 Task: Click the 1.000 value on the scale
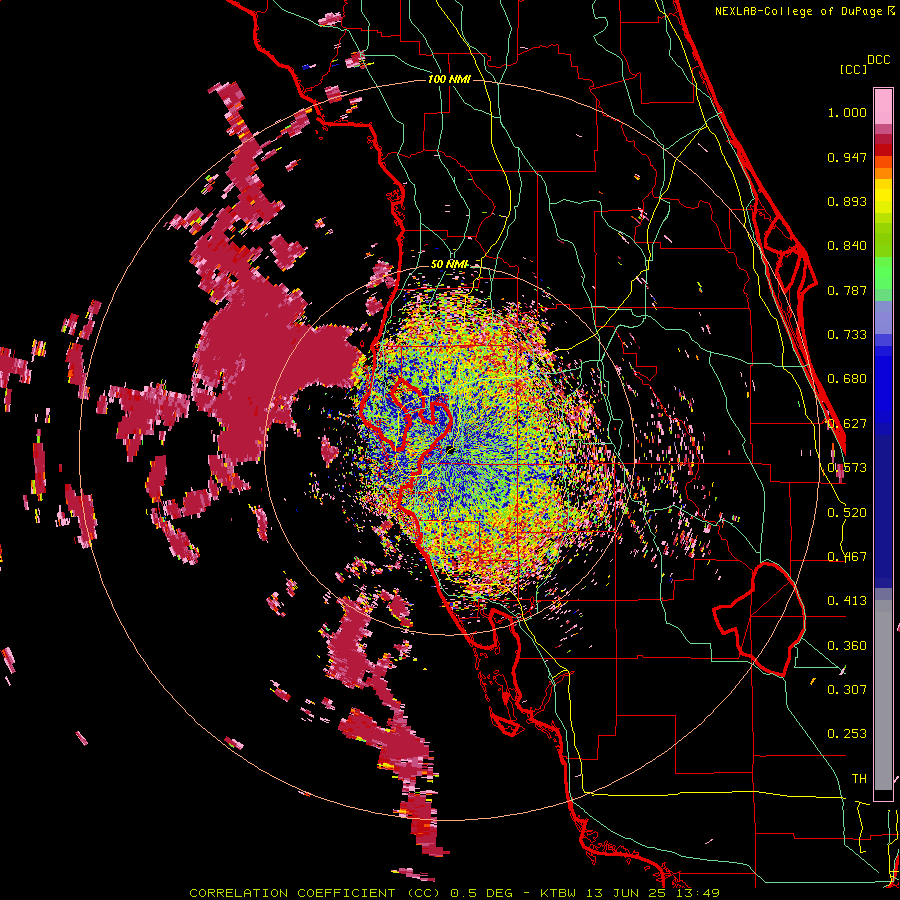(x=847, y=112)
